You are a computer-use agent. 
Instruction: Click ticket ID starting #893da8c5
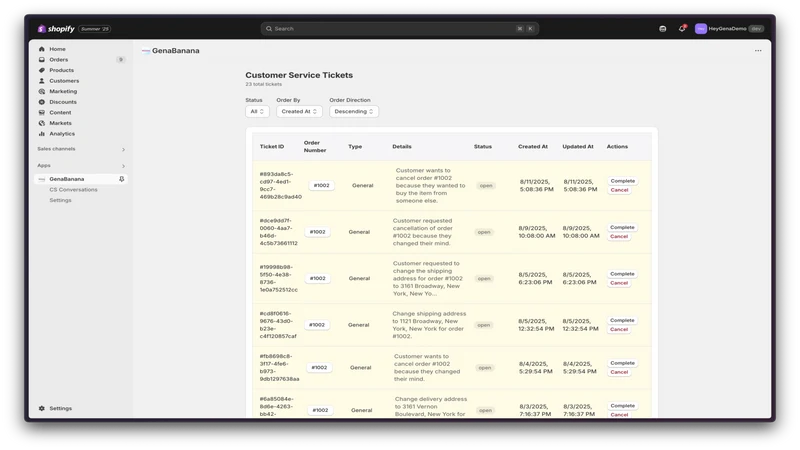point(280,186)
